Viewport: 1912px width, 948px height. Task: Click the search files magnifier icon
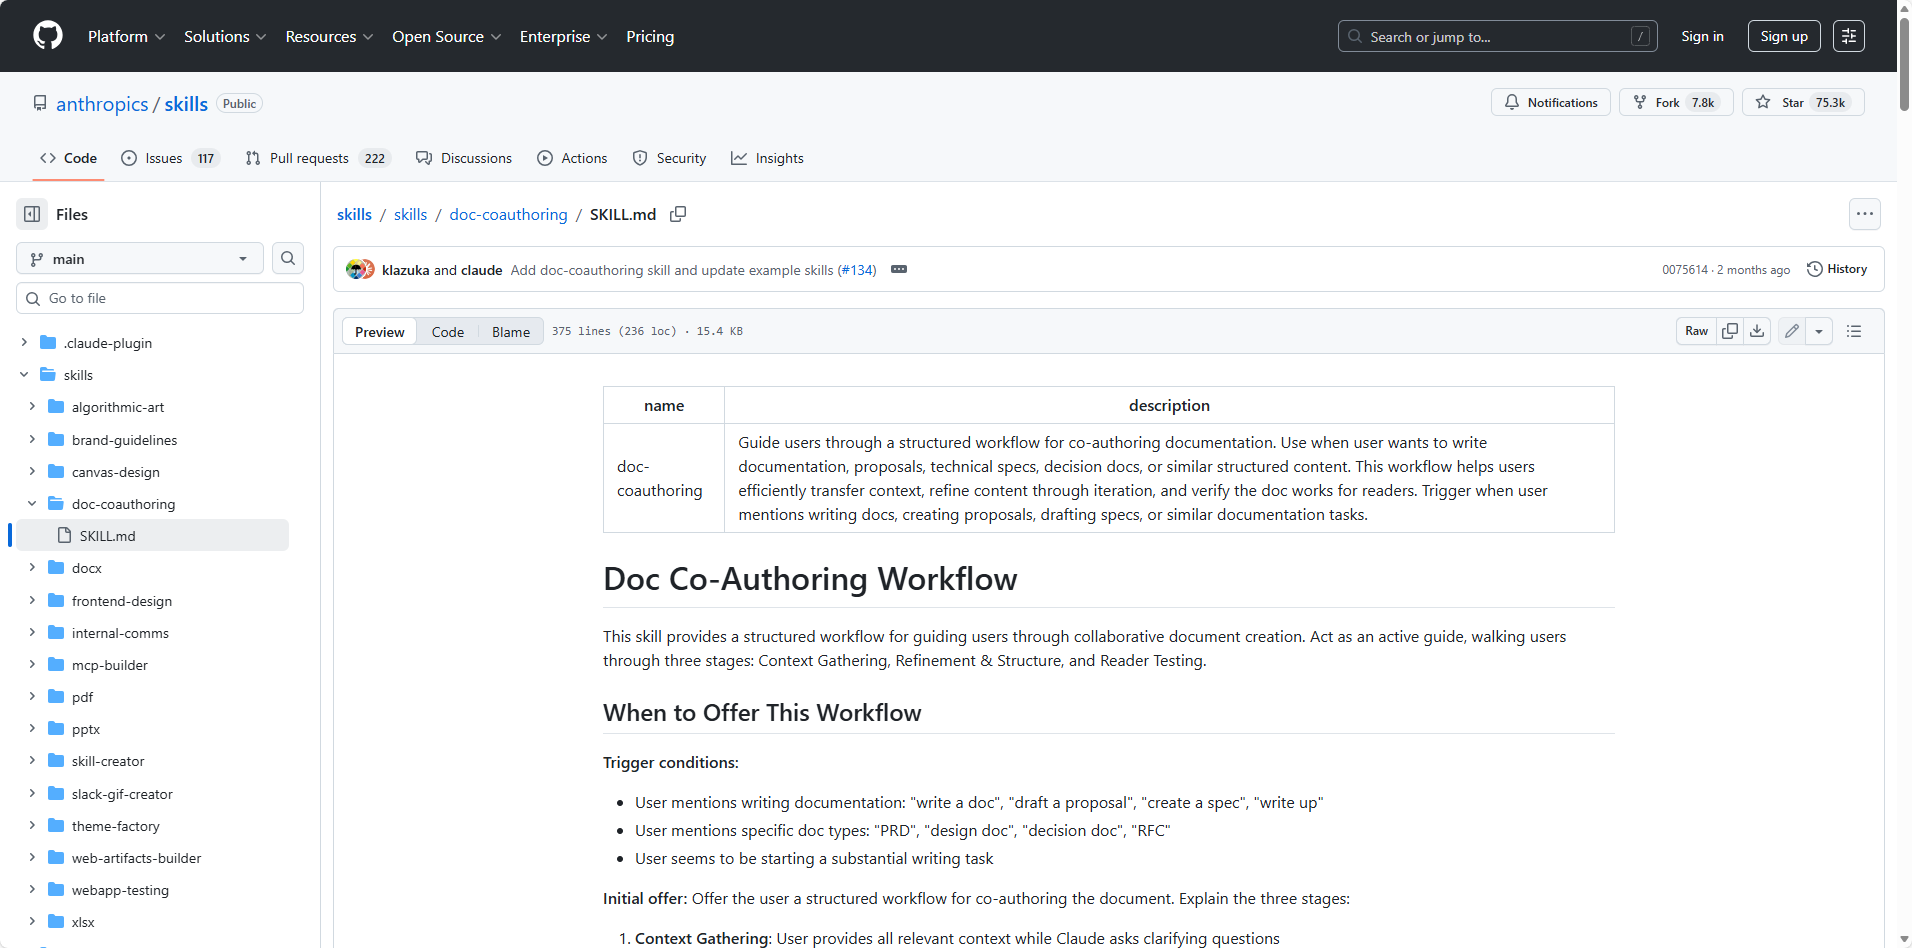(288, 258)
